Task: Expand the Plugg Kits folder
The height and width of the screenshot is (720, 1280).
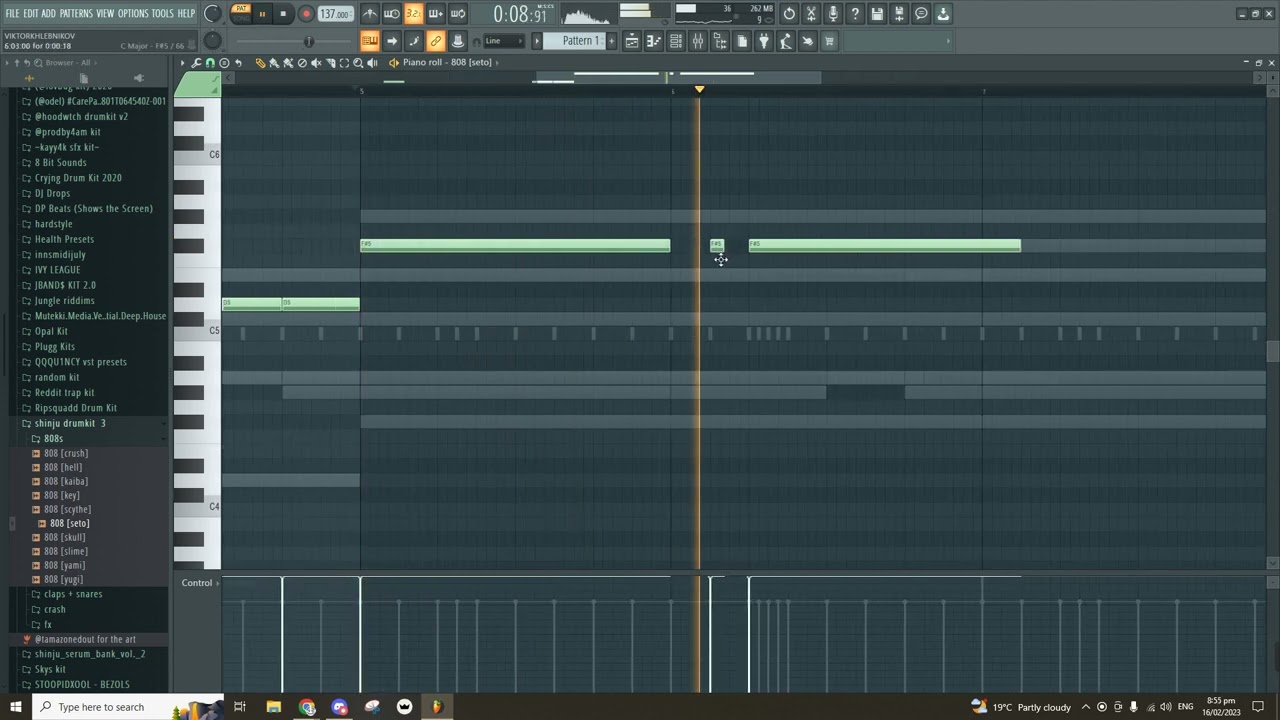Action: (x=55, y=347)
